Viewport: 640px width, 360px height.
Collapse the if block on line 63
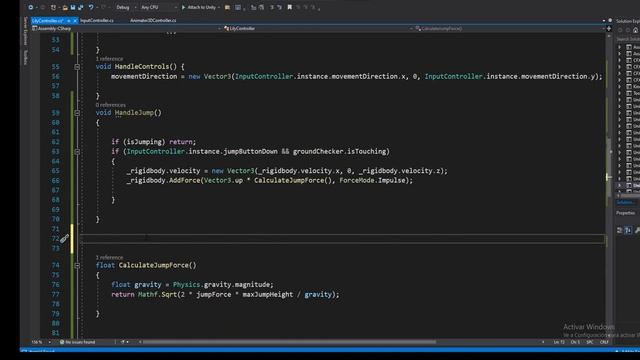coord(77,151)
